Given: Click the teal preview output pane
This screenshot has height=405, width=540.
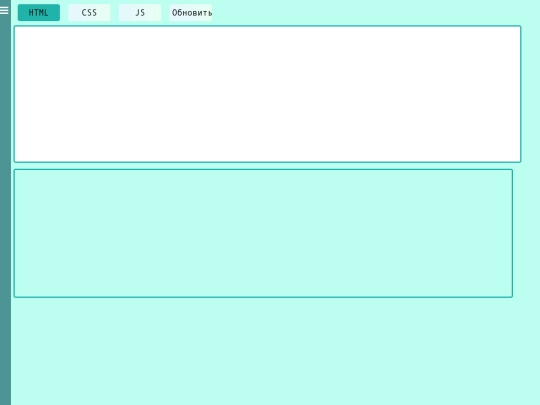Looking at the screenshot, I should pos(263,233).
